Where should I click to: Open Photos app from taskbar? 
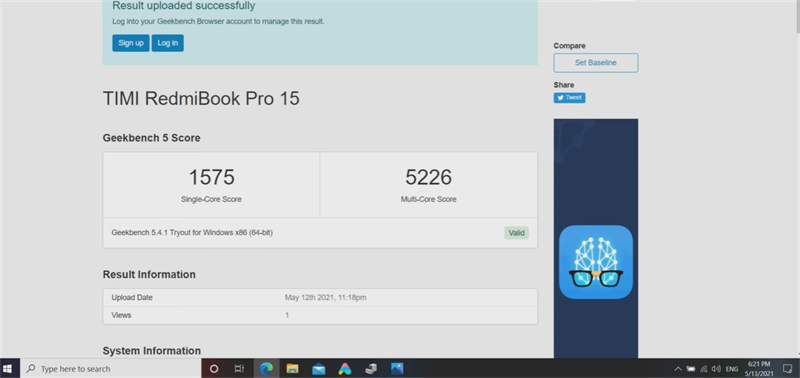pos(397,368)
